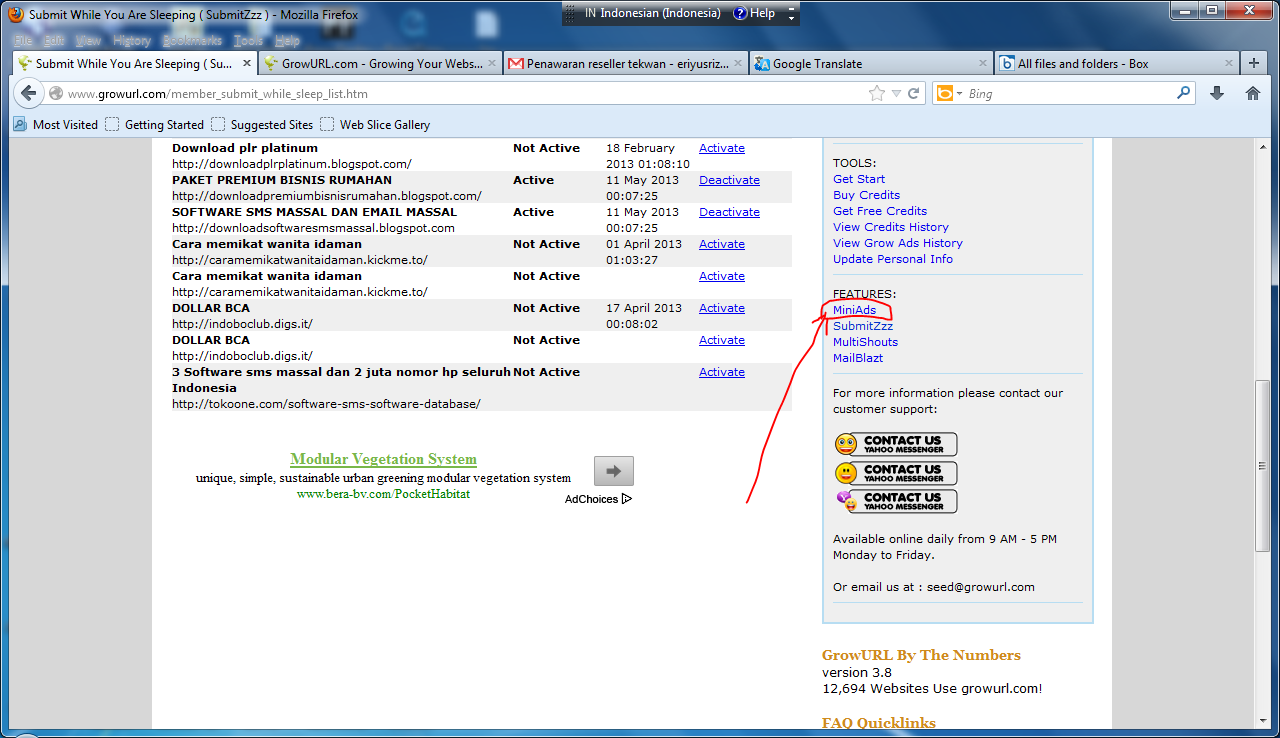This screenshot has width=1280, height=738.
Task: Open a new tab with plus button
Action: tap(1253, 63)
